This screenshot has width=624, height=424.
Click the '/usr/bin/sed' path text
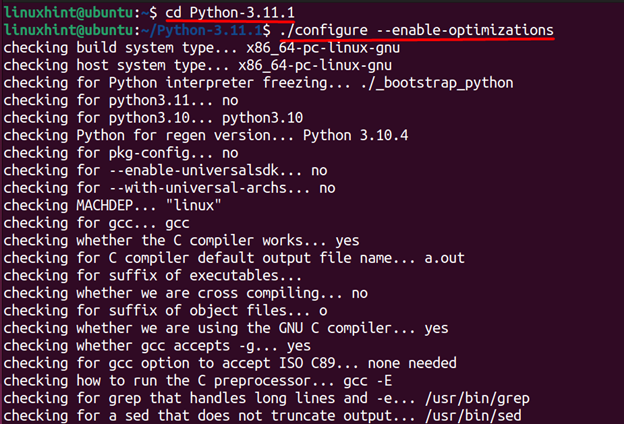coord(473,416)
